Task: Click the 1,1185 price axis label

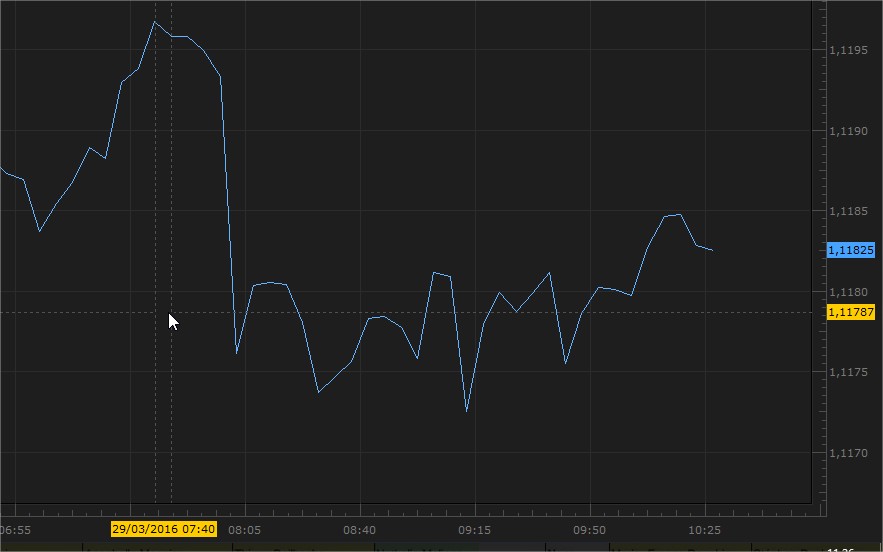Action: (848, 211)
